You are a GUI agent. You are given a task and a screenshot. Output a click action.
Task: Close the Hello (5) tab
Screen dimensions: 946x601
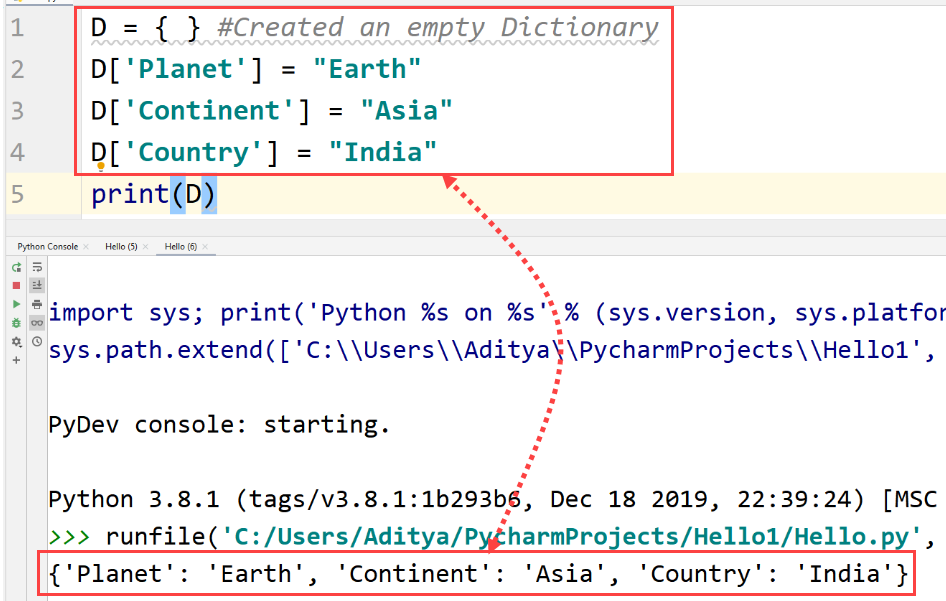[x=145, y=247]
